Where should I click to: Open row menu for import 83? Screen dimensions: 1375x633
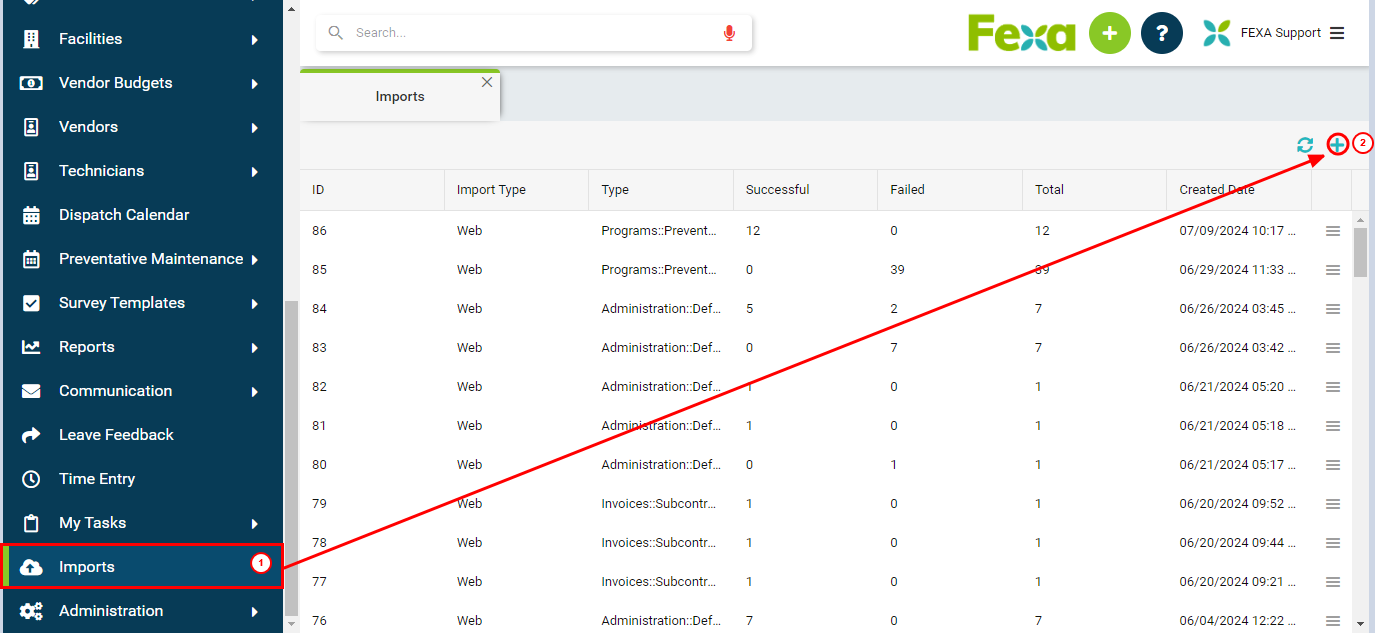pos(1332,348)
